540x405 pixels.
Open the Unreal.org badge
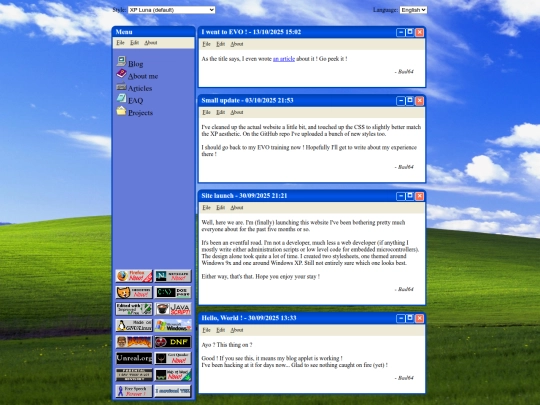[x=134, y=359]
